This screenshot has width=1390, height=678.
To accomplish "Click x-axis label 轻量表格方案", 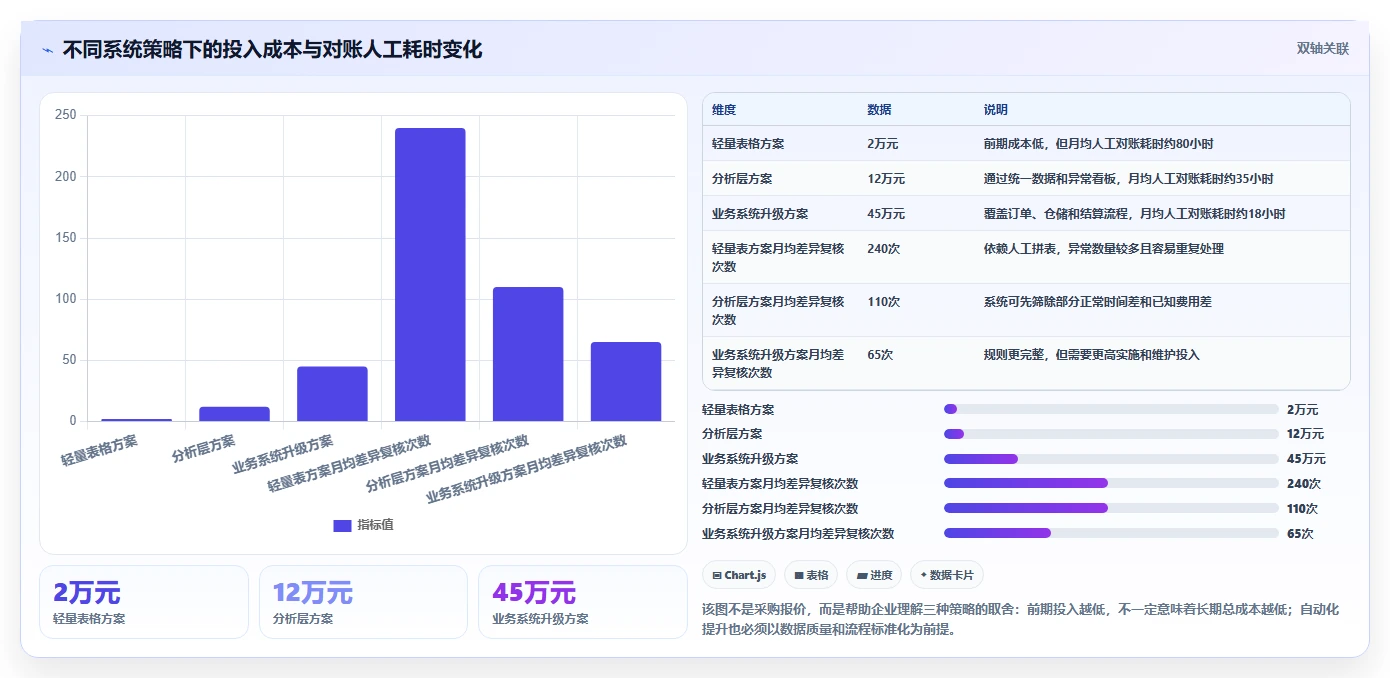I will (100, 451).
